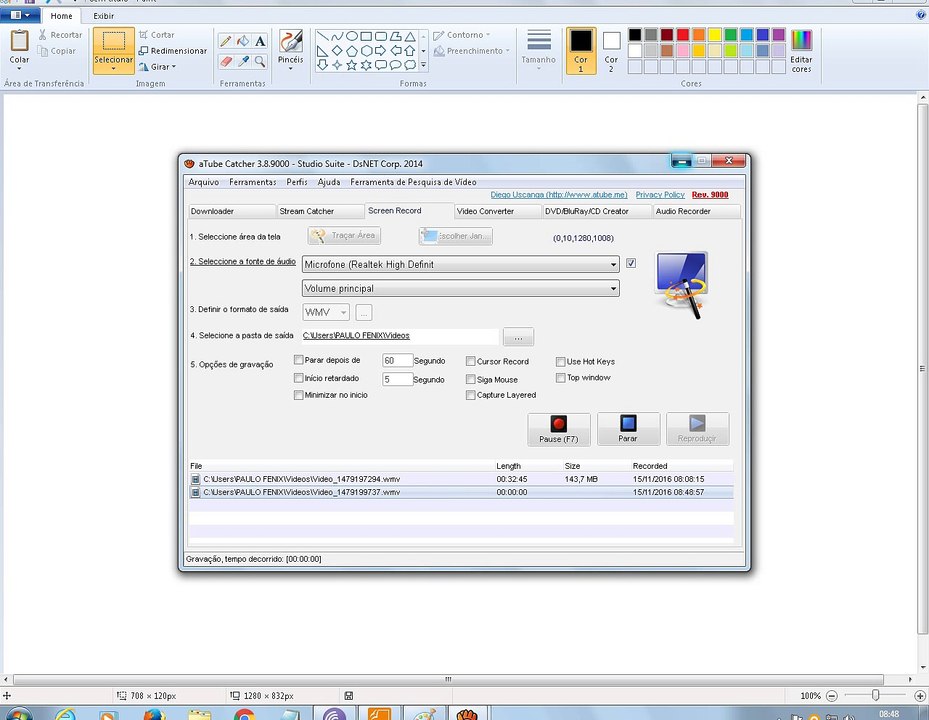Activate the Magnifier tool
This screenshot has height=720, width=929.
pos(260,61)
